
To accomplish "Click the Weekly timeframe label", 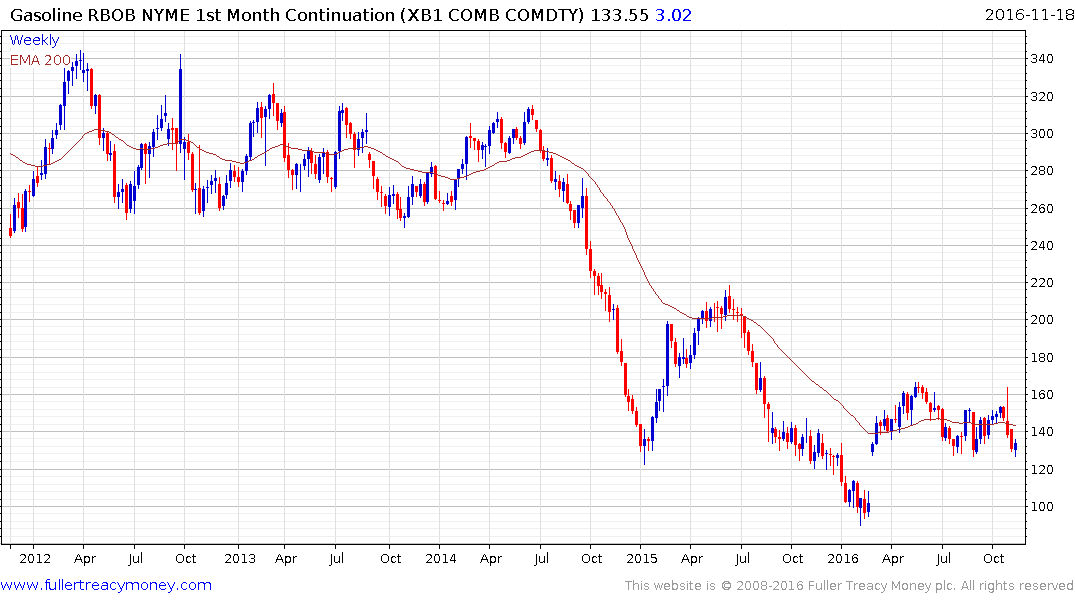I will 34,40.
